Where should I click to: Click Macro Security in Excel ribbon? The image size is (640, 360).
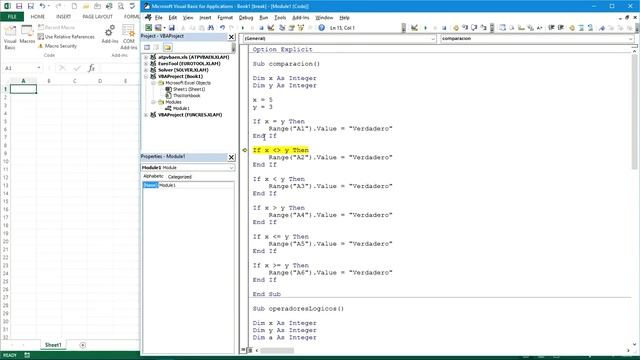[57, 46]
